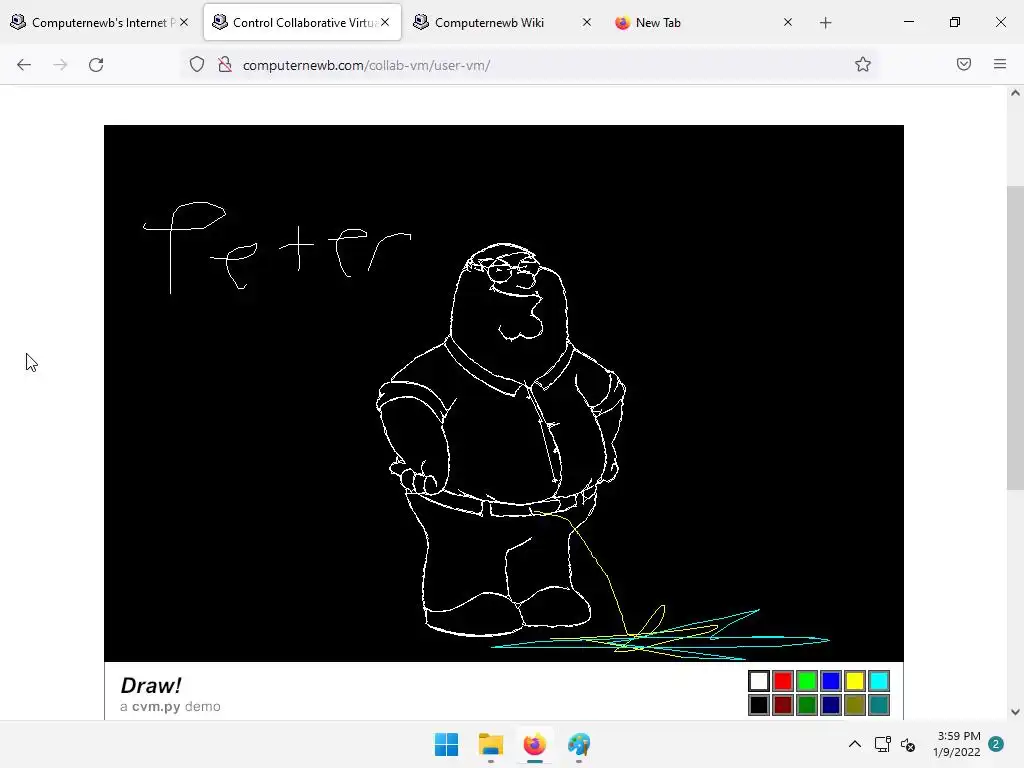Pick the bright blue color swatch

pyautogui.click(x=831, y=681)
